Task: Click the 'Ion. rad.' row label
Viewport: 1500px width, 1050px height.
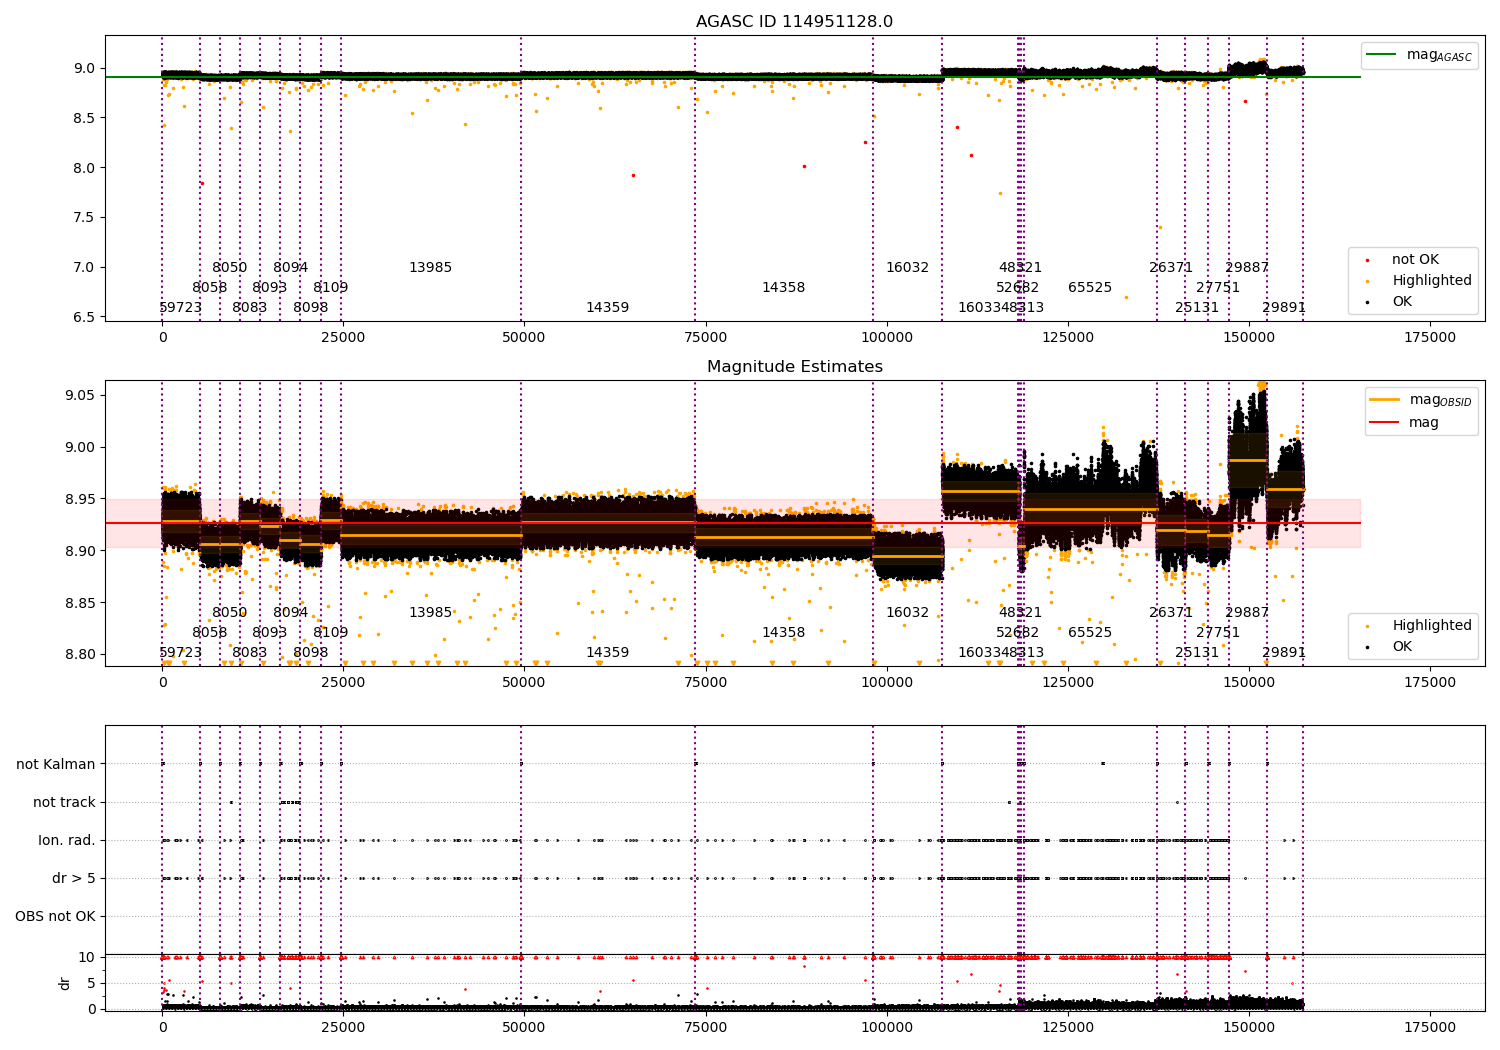Action: click(67, 840)
